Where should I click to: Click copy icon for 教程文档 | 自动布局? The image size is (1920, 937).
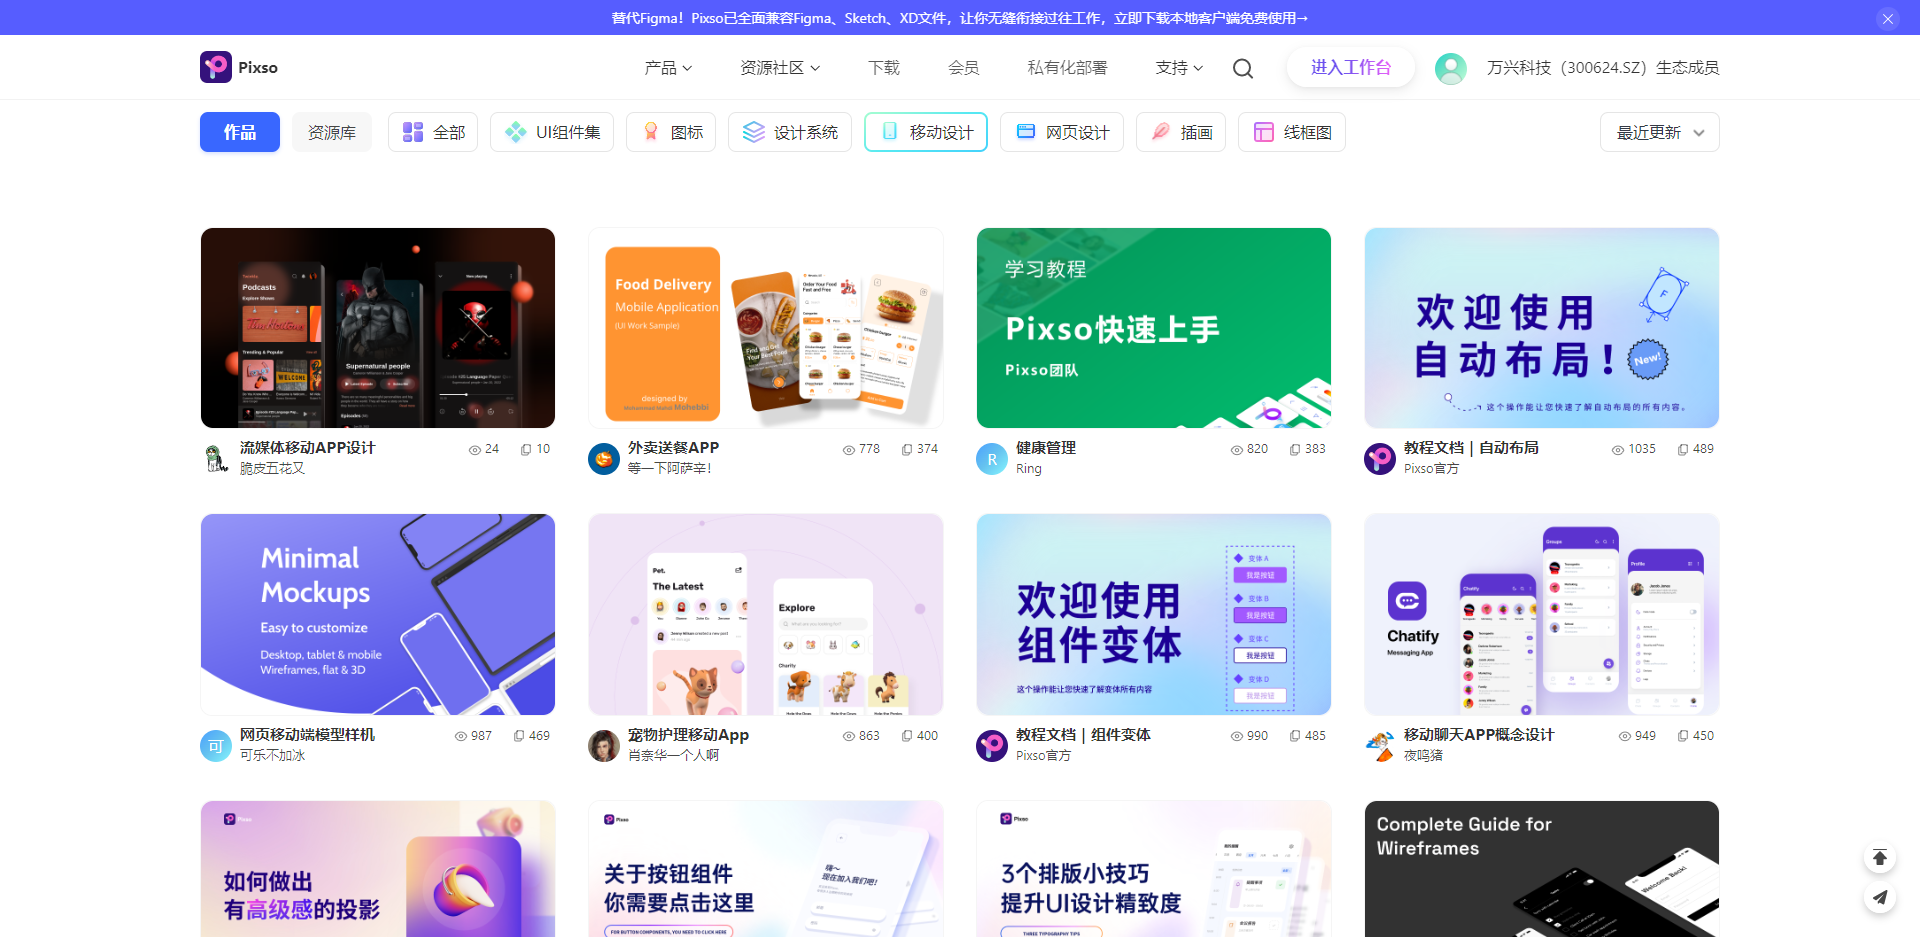pos(1683,450)
